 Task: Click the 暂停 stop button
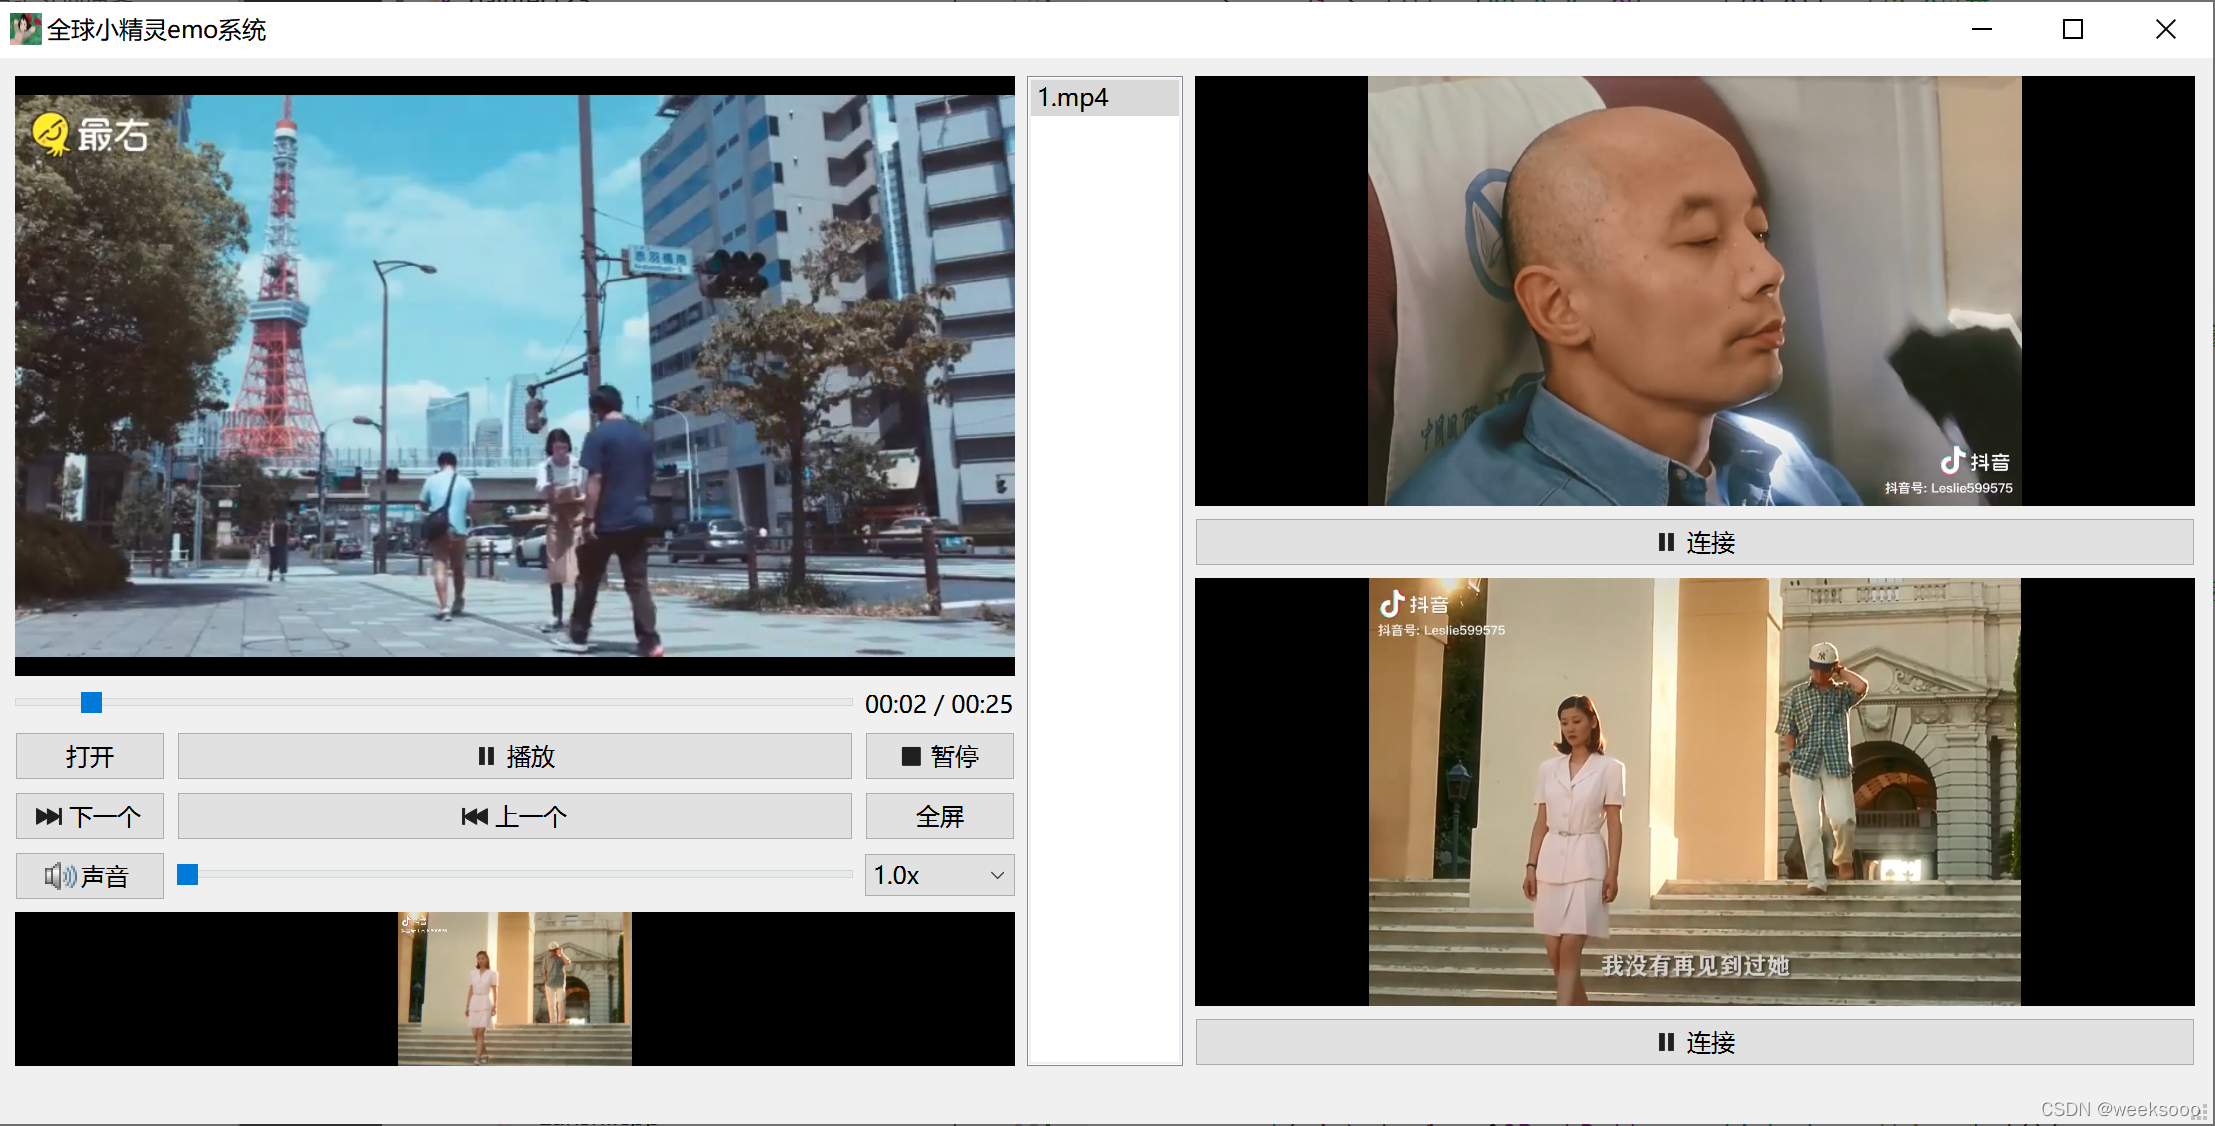click(x=940, y=756)
